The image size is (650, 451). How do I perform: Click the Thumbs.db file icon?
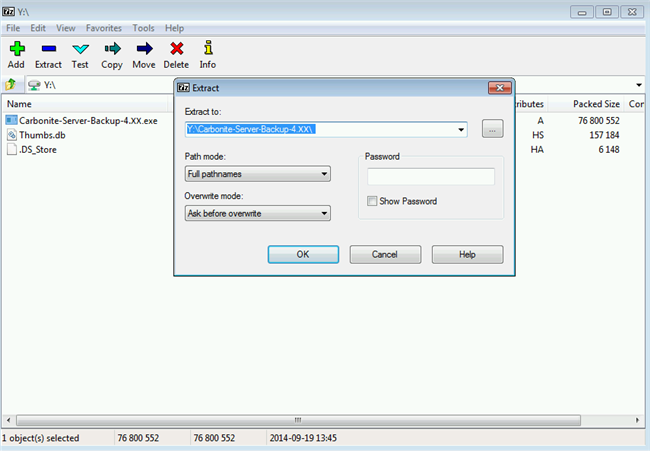12,135
